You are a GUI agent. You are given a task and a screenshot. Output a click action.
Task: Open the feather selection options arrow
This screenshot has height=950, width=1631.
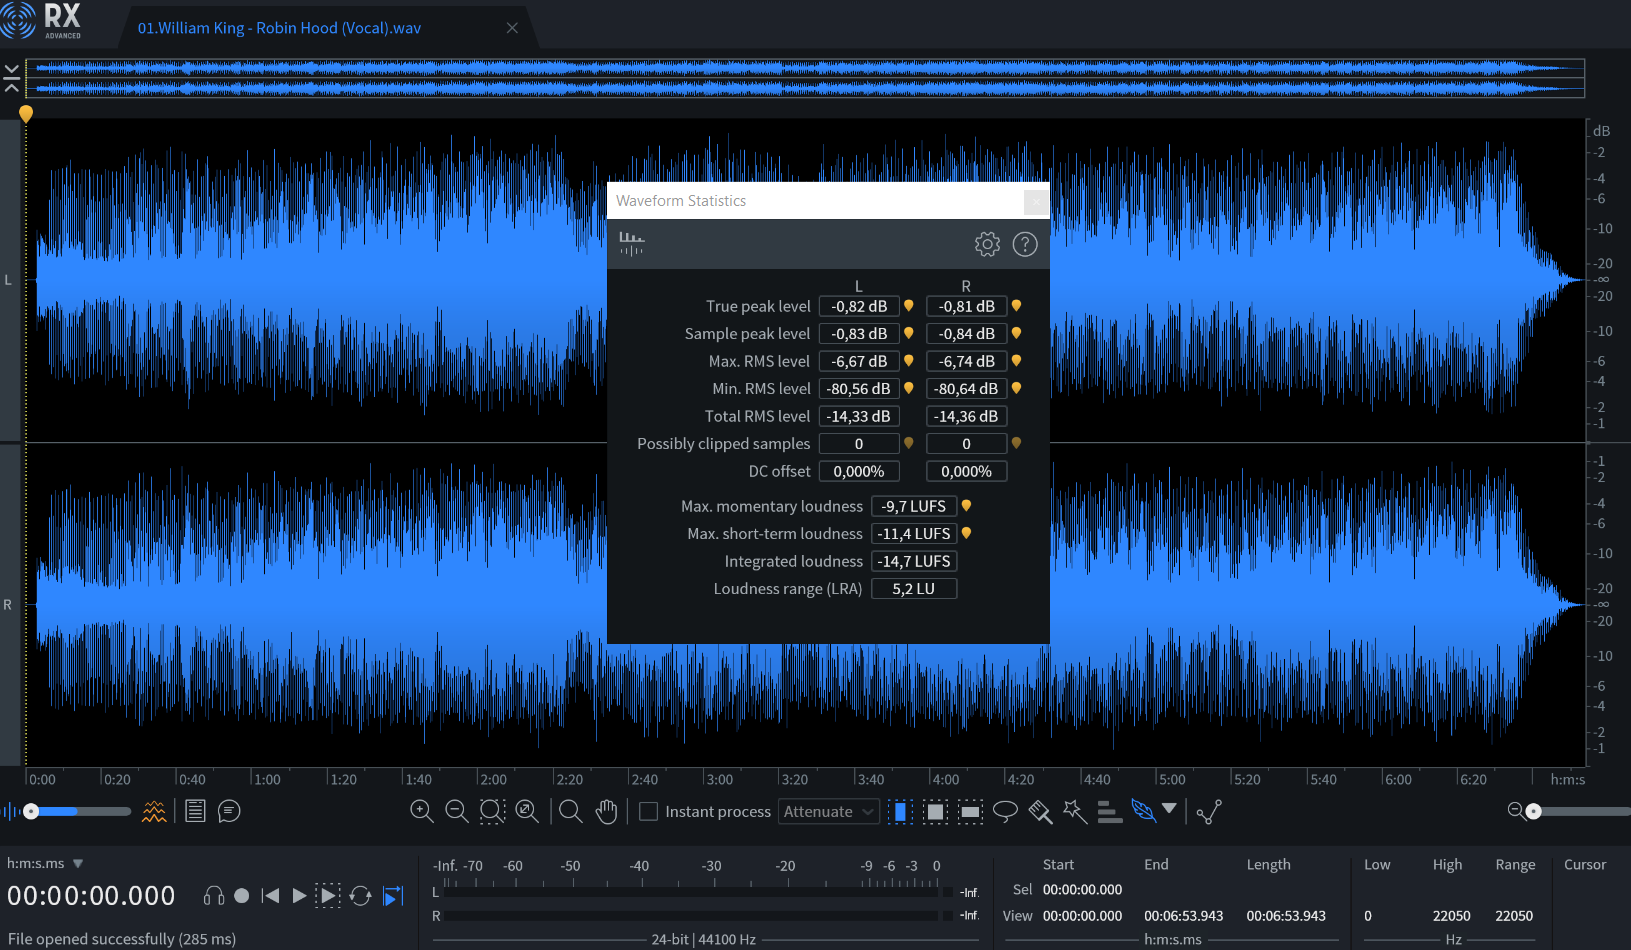1169,809
